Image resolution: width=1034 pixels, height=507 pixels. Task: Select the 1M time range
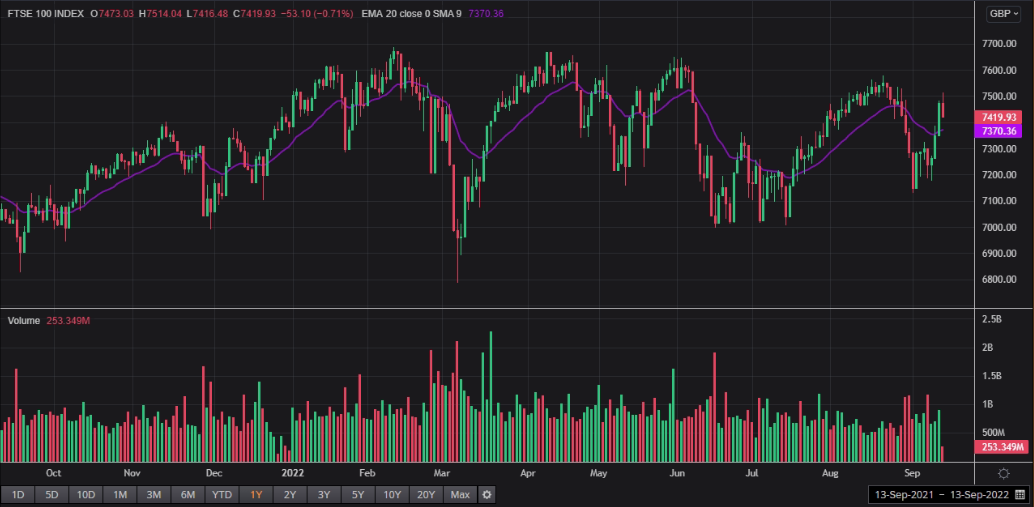point(120,494)
